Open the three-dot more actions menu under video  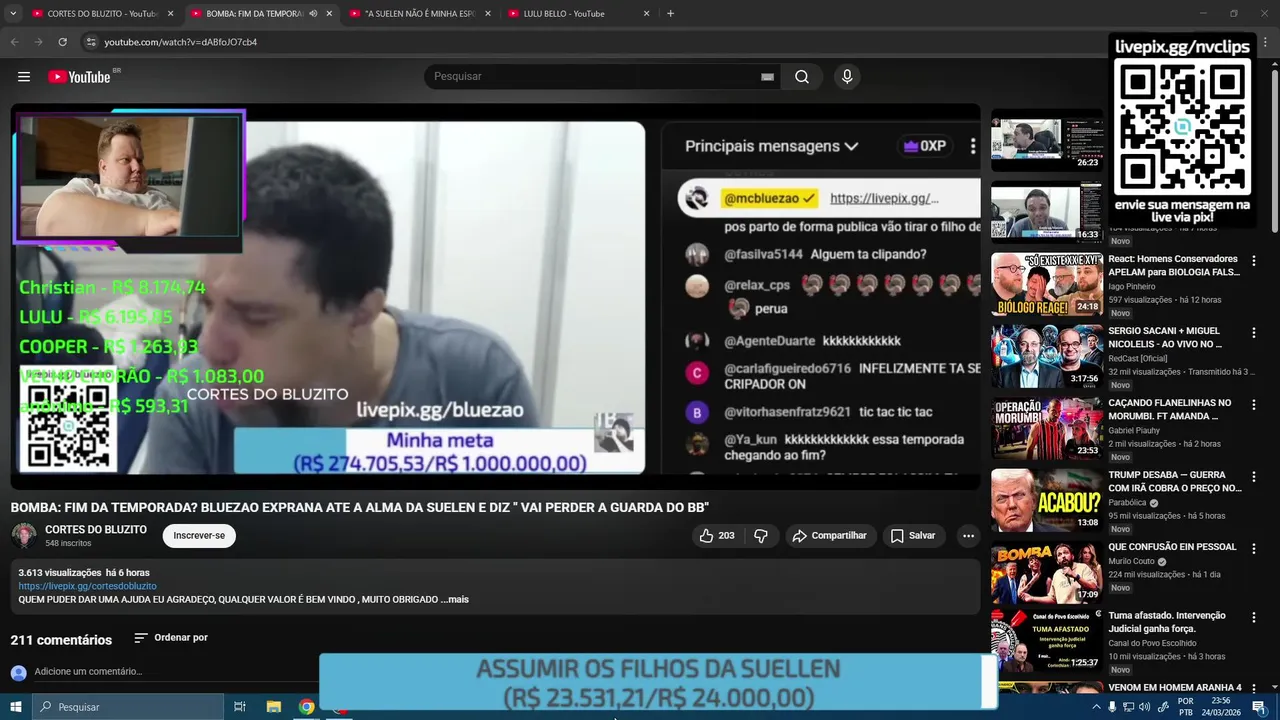[968, 536]
